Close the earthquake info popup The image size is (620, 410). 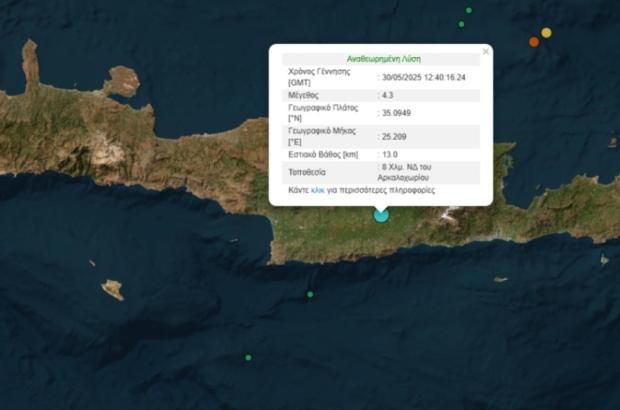click(x=486, y=51)
